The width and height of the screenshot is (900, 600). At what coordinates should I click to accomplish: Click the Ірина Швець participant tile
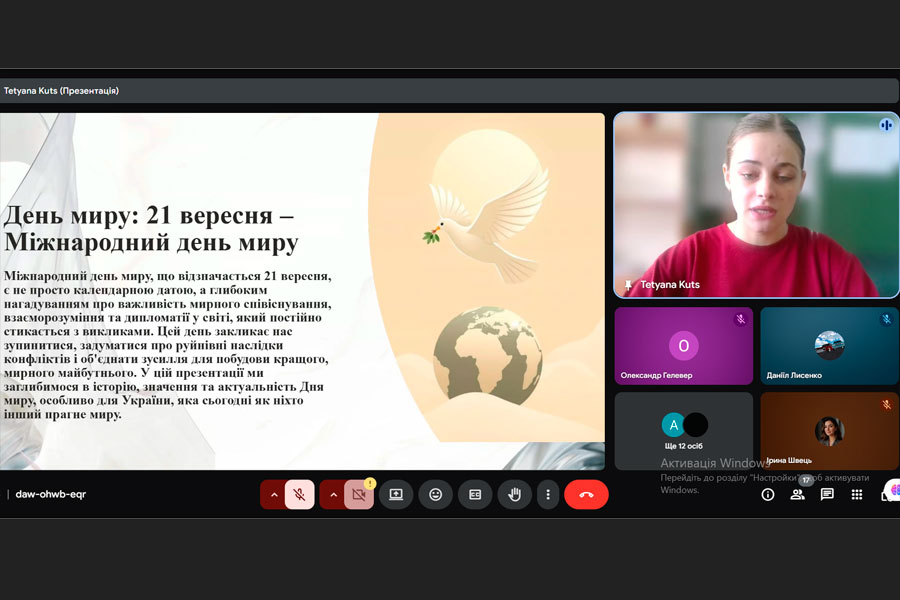[829, 430]
